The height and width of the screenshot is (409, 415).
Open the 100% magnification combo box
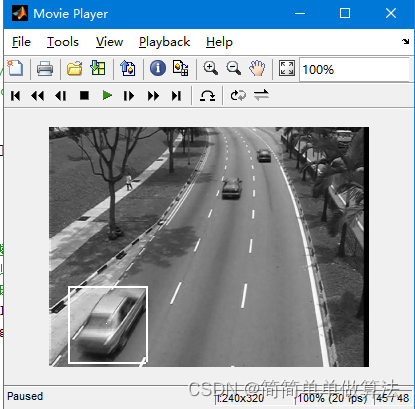tap(354, 69)
